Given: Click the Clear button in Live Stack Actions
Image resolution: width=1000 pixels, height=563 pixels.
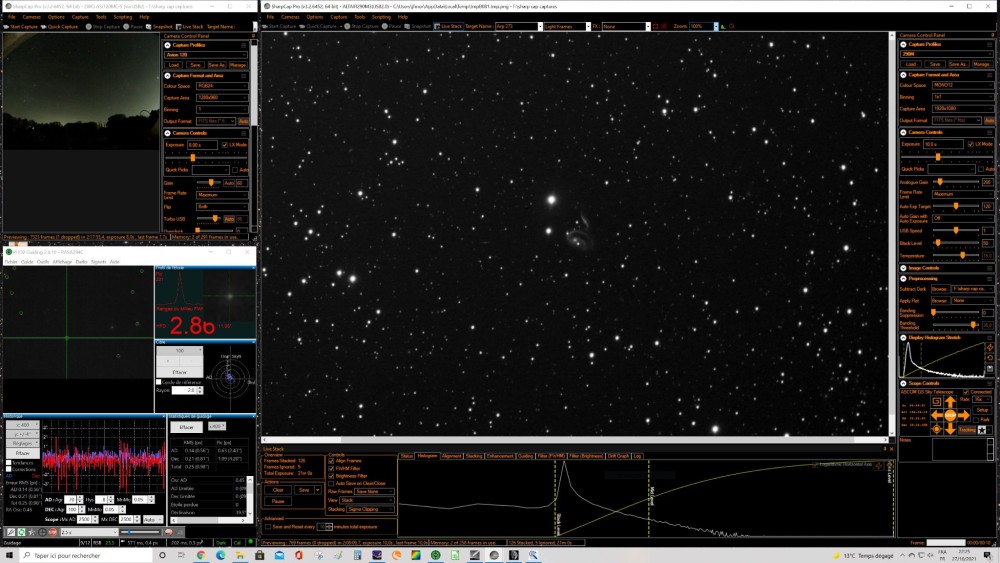Looking at the screenshot, I should pos(278,490).
